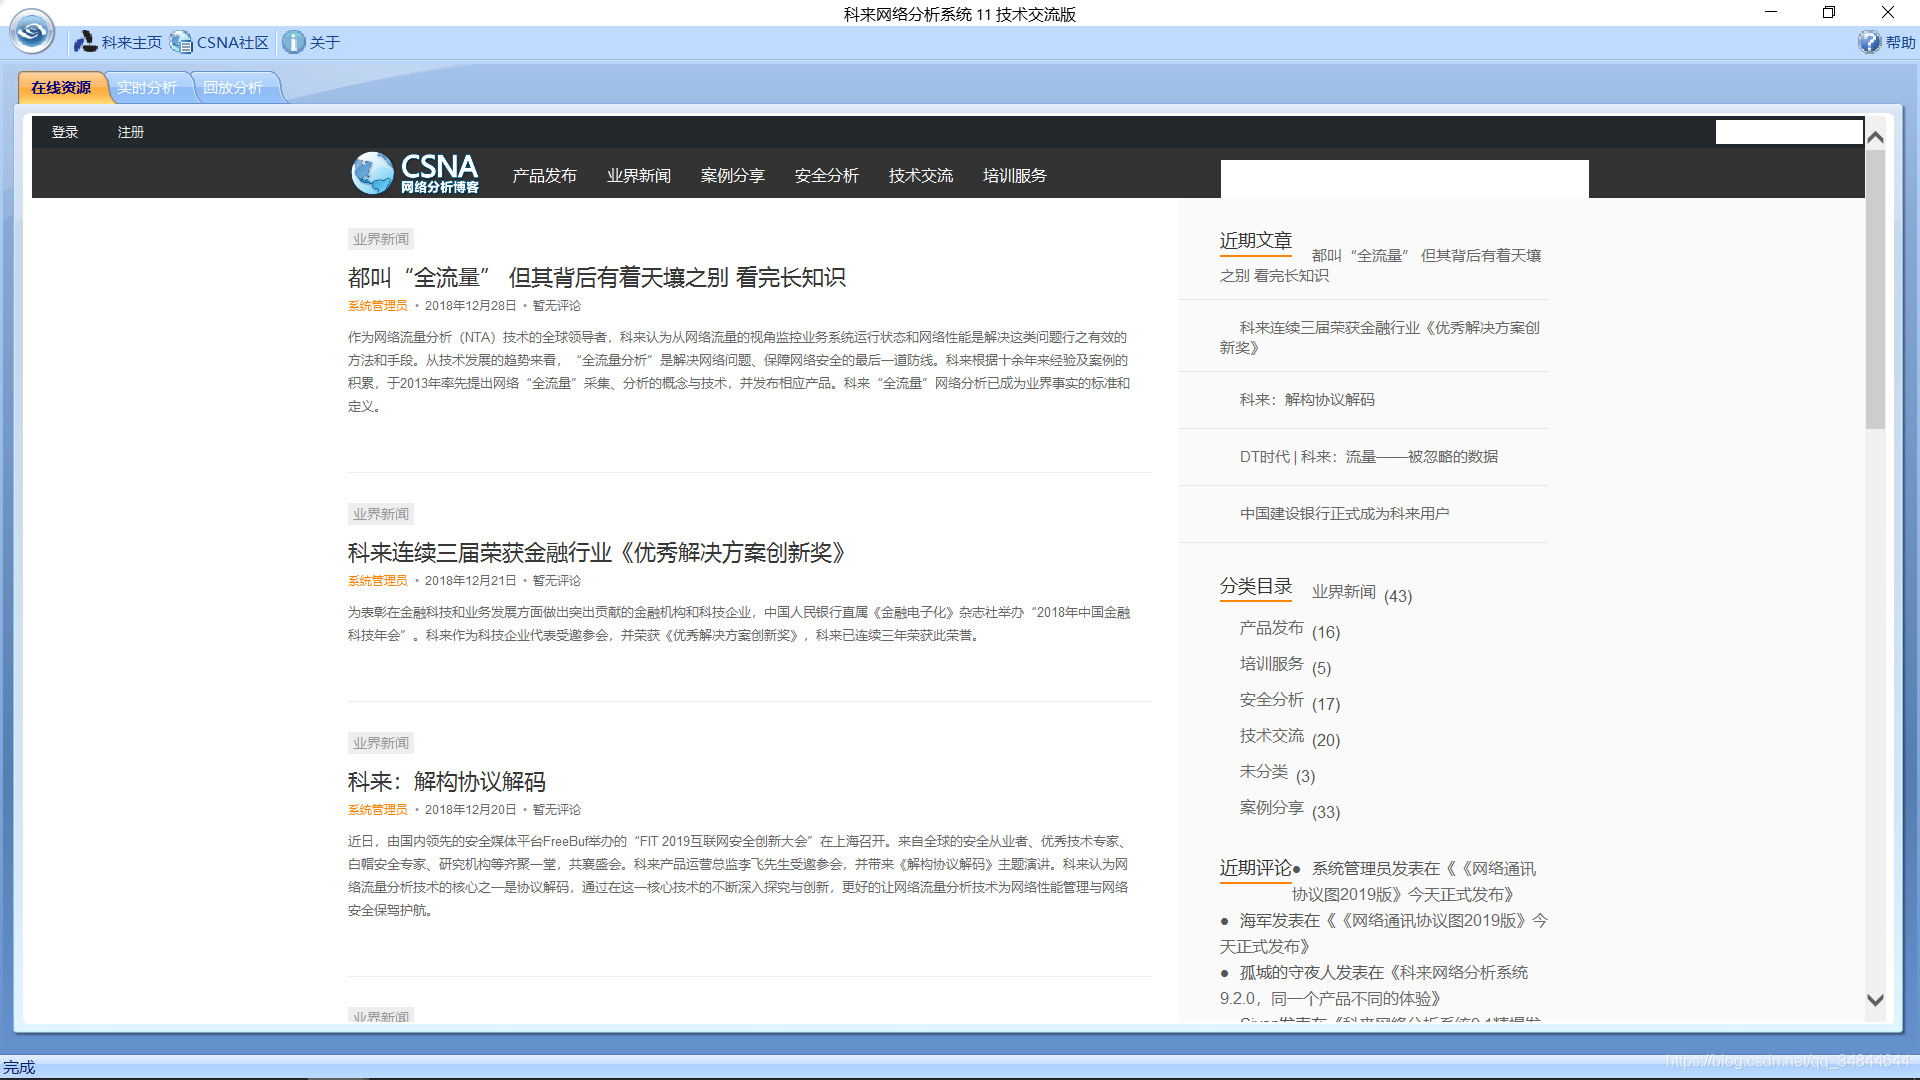Switch to the 实时分析 tab
1920x1080 pixels.
[147, 88]
